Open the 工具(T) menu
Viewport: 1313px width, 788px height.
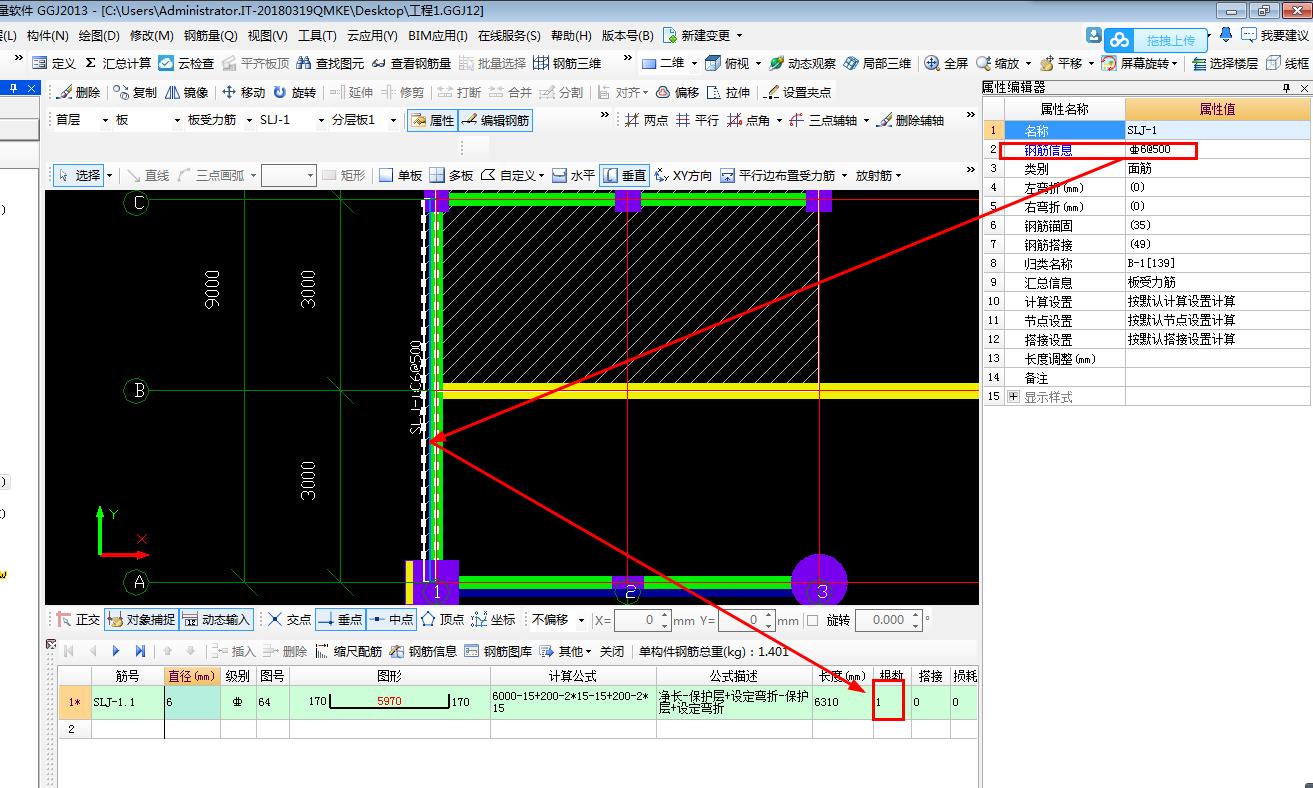coord(318,36)
